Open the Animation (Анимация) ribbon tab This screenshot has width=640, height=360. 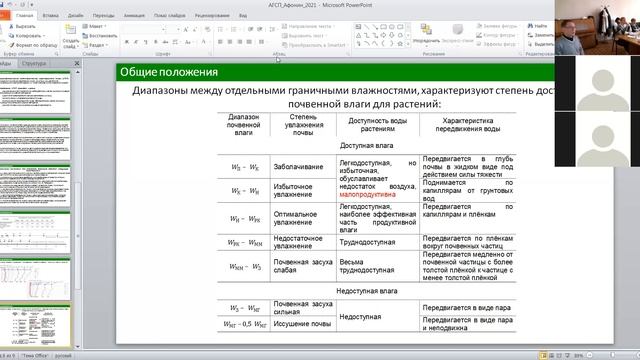click(134, 16)
